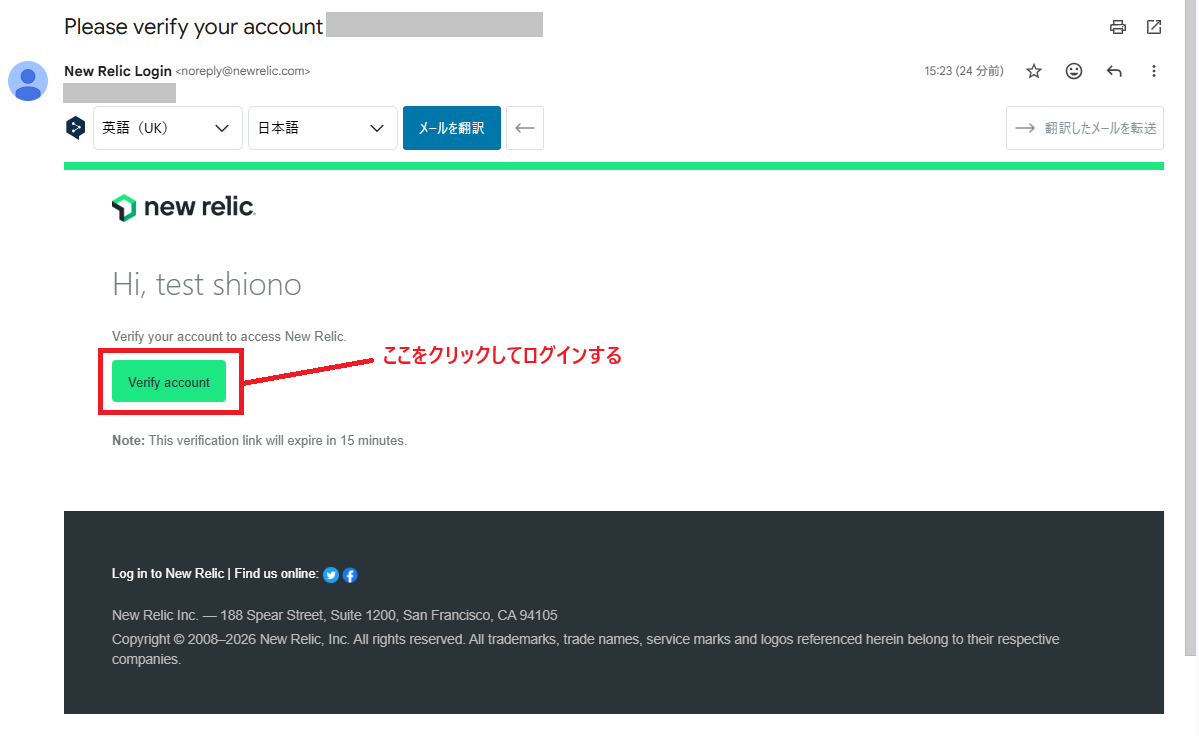Click the green Verify account button
Image resolution: width=1199 pixels, height=736 pixels.
coord(169,381)
